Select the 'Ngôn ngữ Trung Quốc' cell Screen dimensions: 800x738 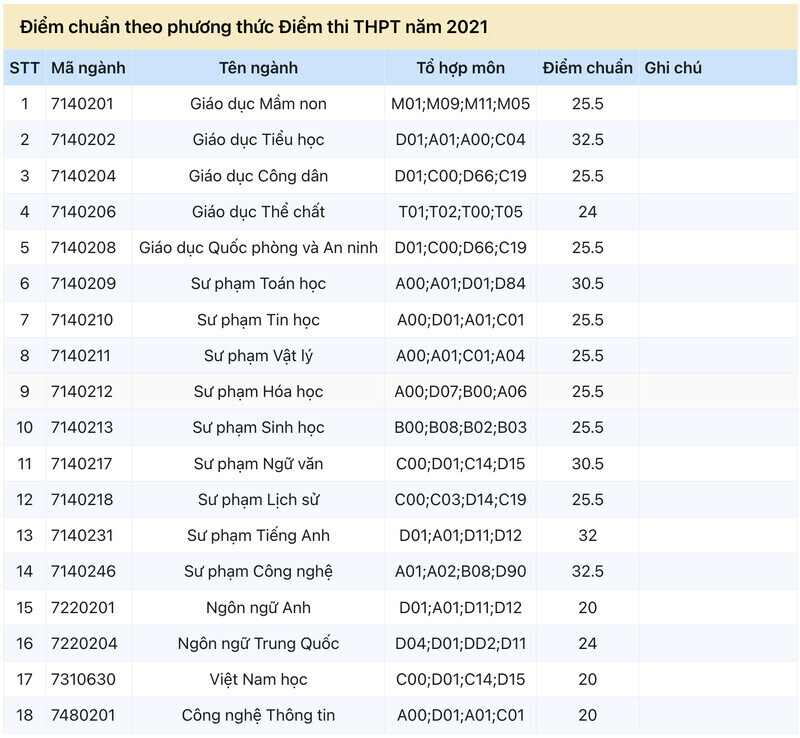[258, 643]
